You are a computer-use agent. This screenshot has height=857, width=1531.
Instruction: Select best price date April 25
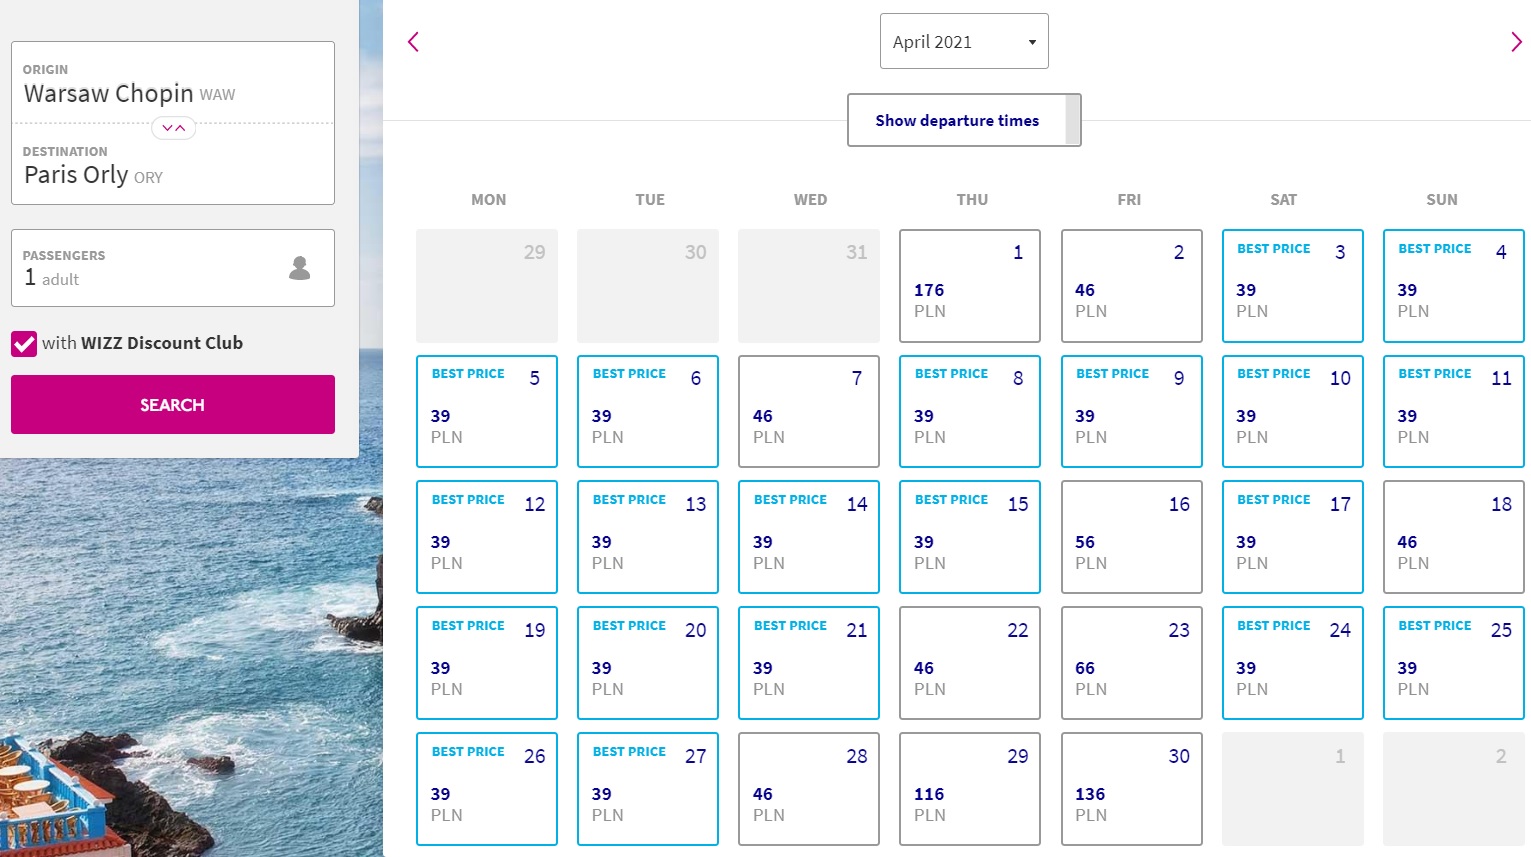1454,663
